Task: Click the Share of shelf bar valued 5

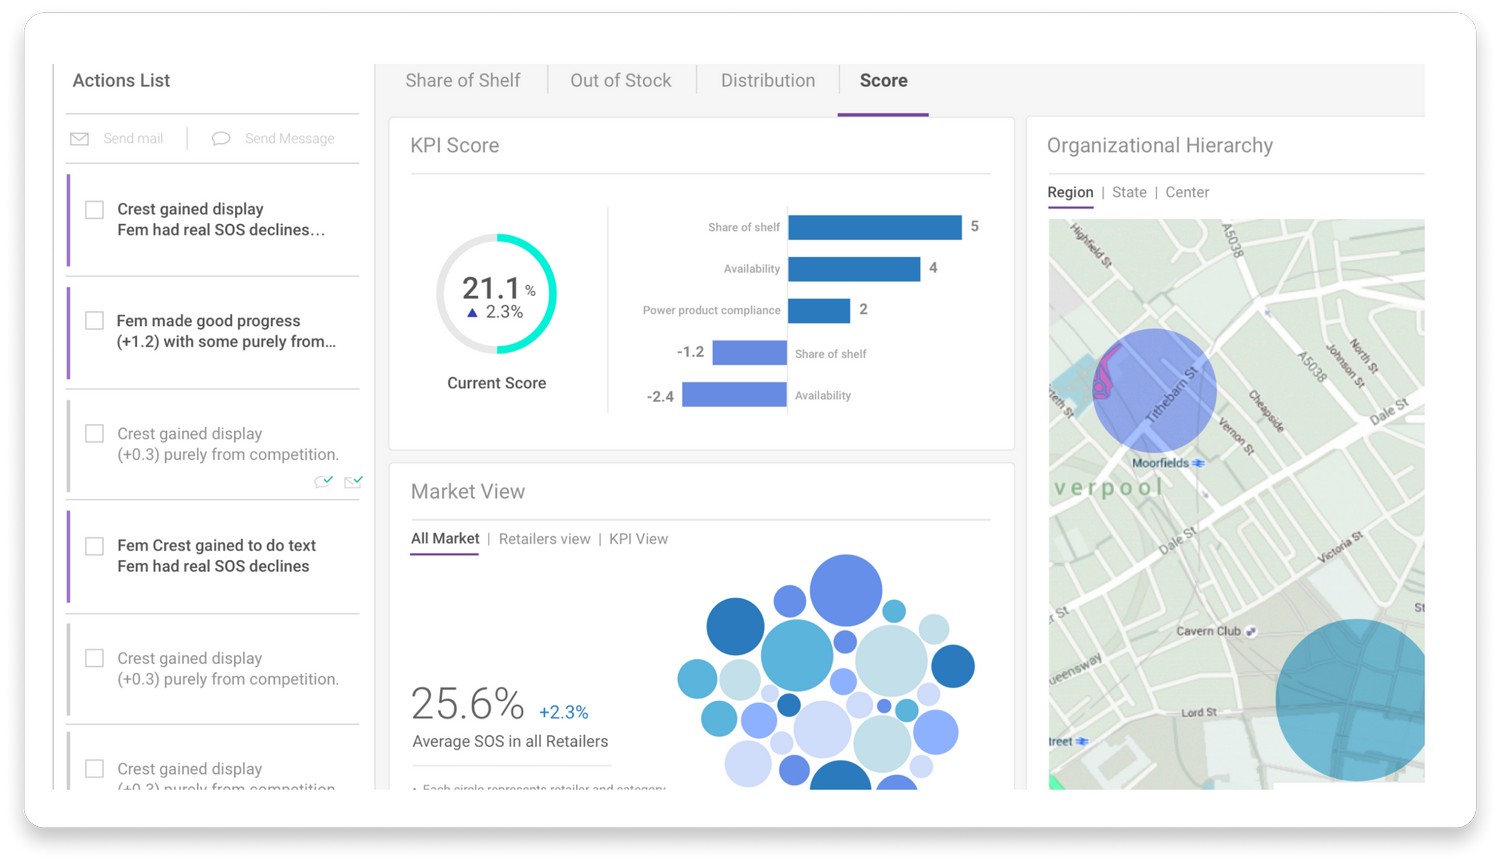Action: coord(875,227)
